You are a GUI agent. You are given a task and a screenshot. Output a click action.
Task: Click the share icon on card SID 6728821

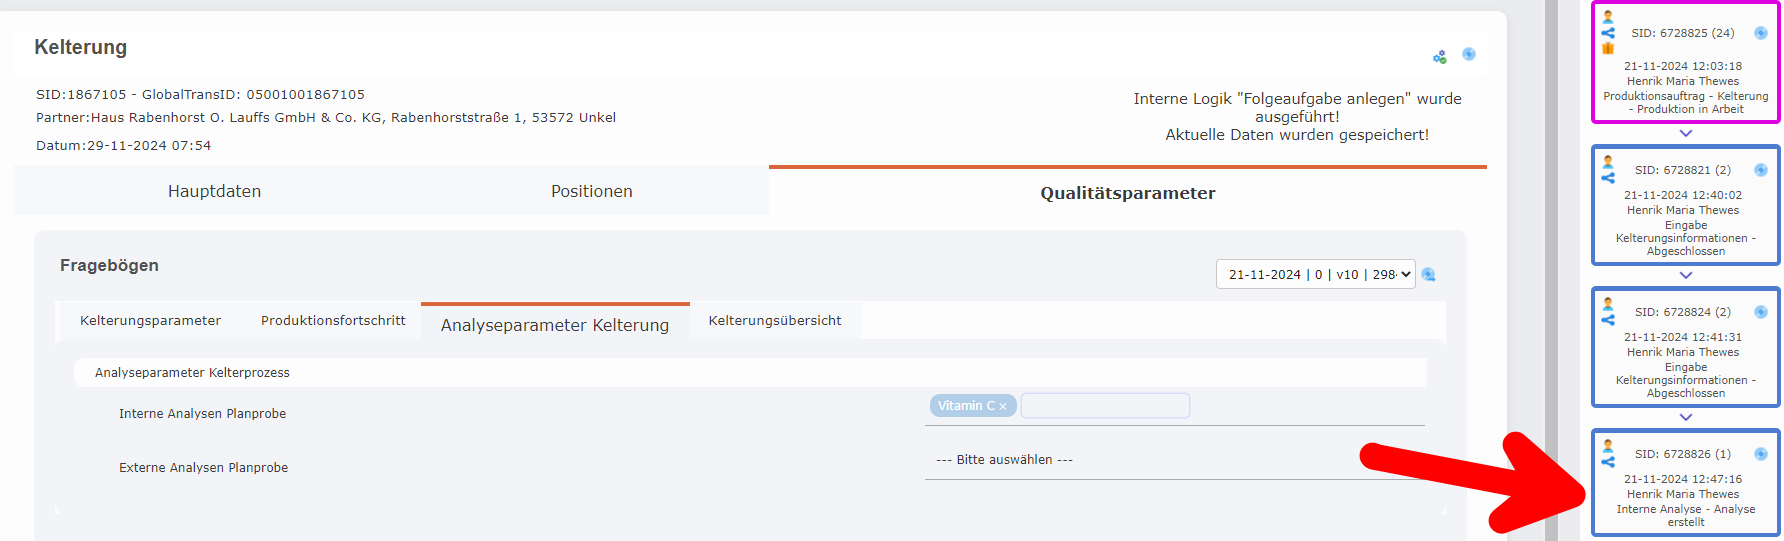1608,178
